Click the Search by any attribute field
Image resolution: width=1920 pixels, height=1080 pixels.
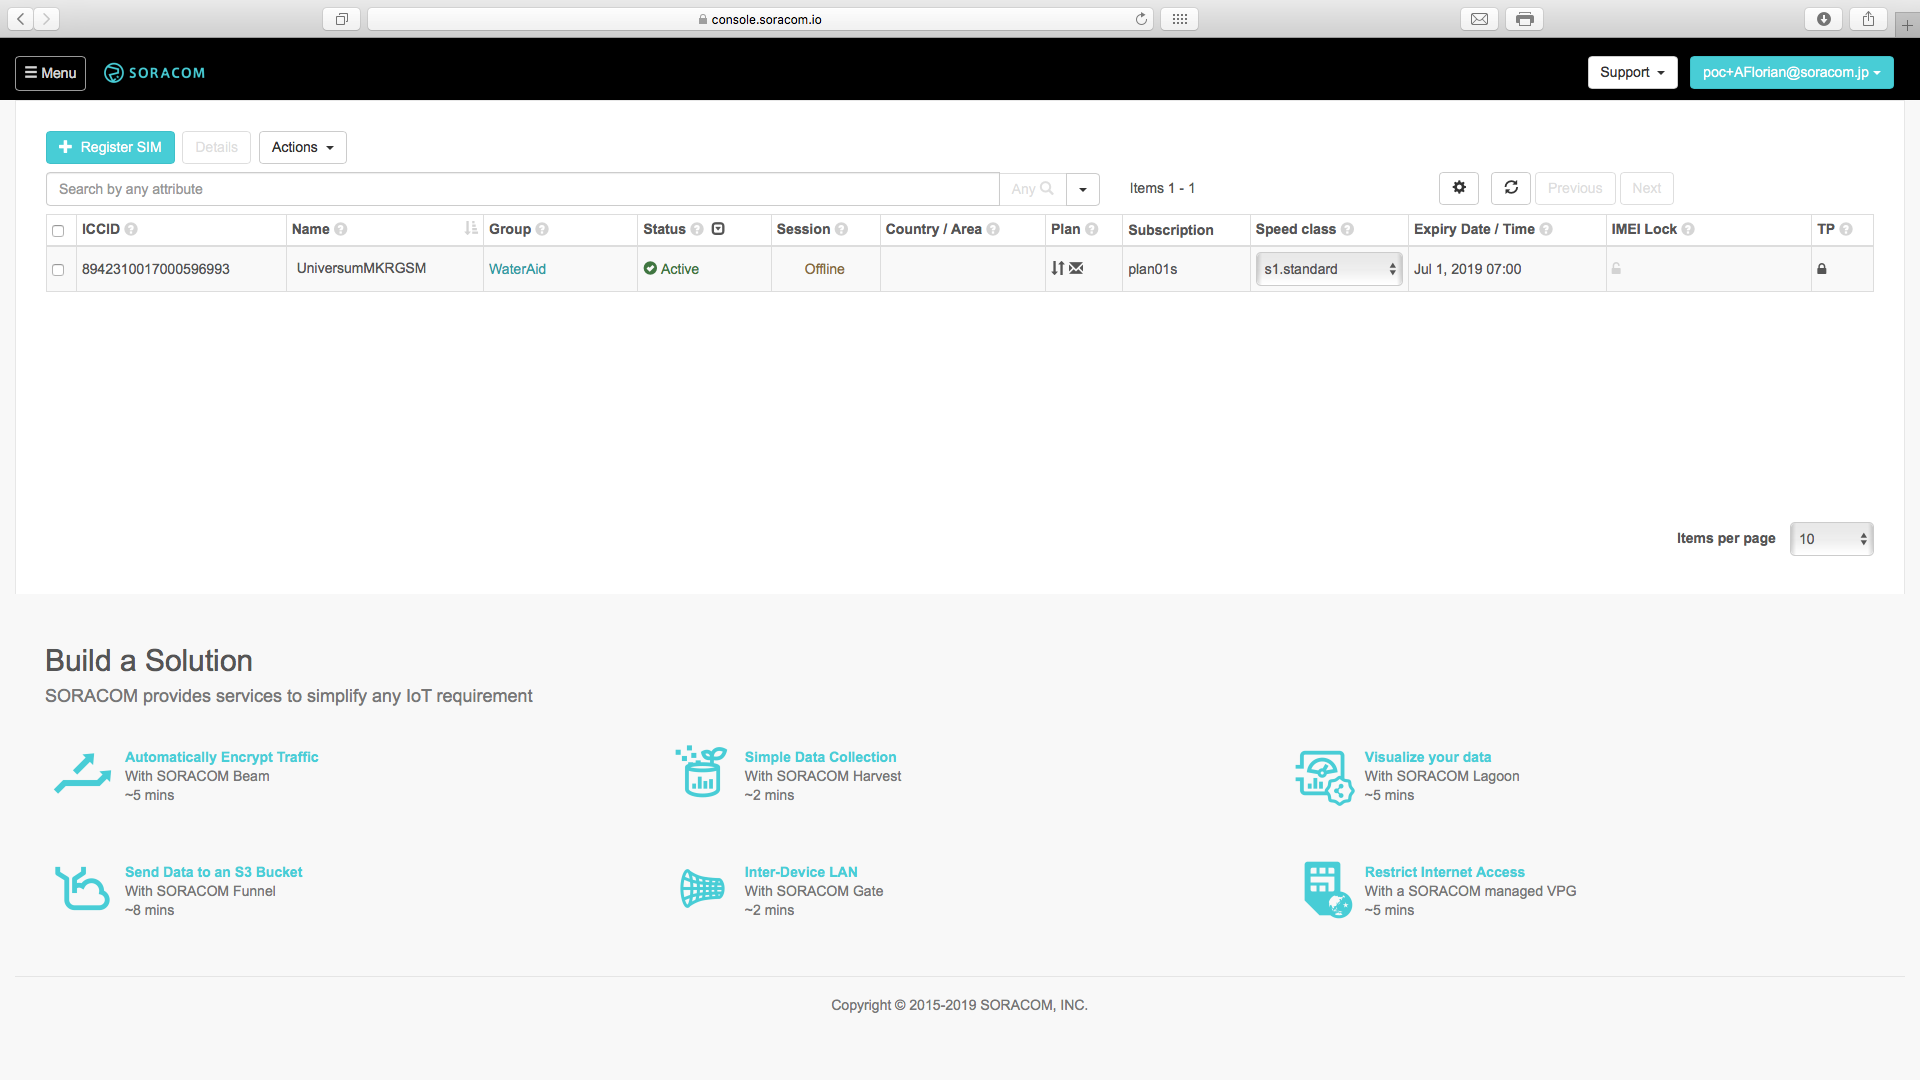click(522, 189)
